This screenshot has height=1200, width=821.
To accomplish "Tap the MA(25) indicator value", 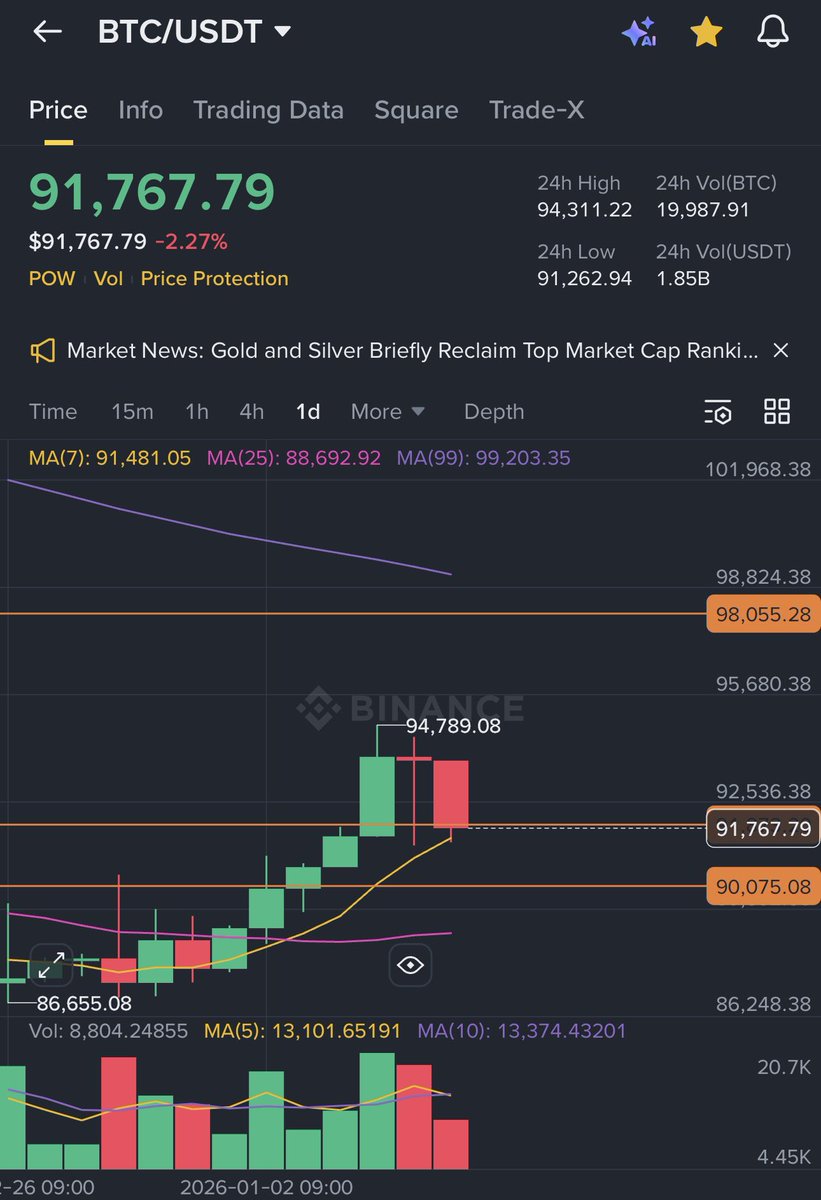I will coord(294,458).
